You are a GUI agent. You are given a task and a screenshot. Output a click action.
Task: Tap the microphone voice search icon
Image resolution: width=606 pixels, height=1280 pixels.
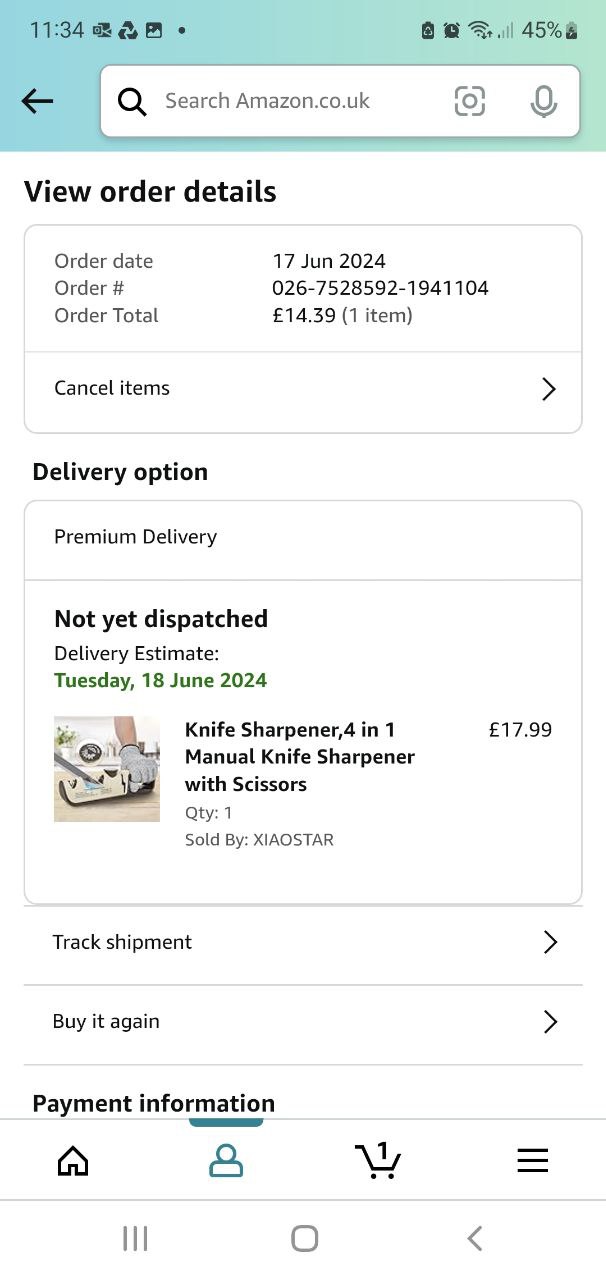[x=543, y=101]
